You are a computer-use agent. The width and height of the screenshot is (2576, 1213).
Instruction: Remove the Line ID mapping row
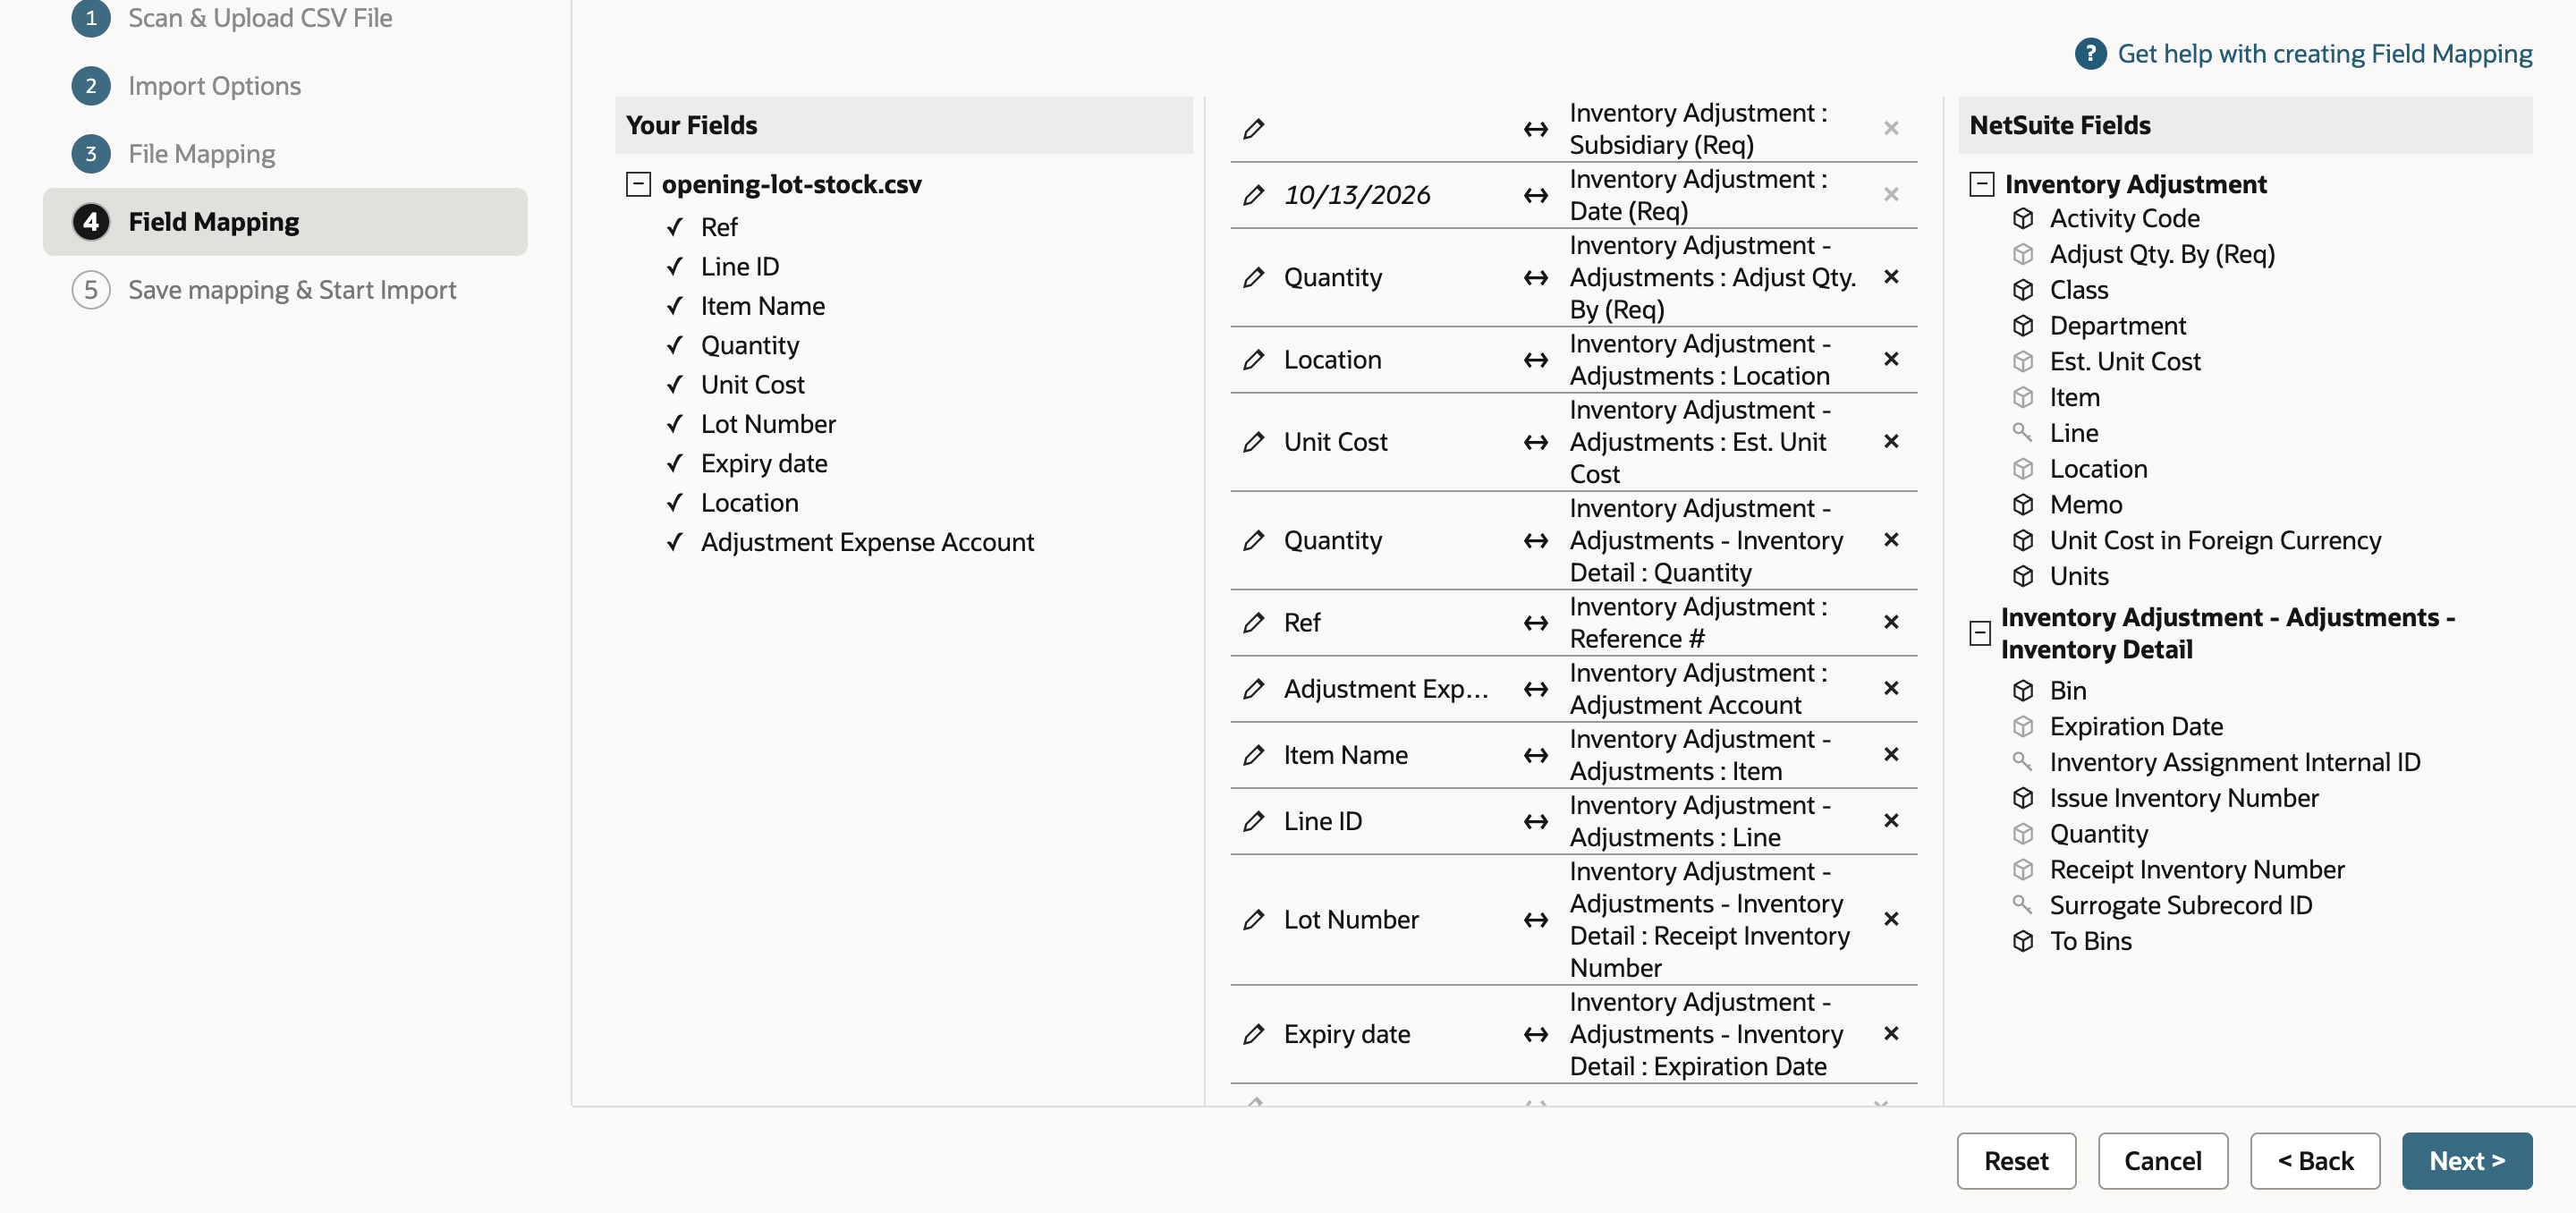click(1891, 820)
